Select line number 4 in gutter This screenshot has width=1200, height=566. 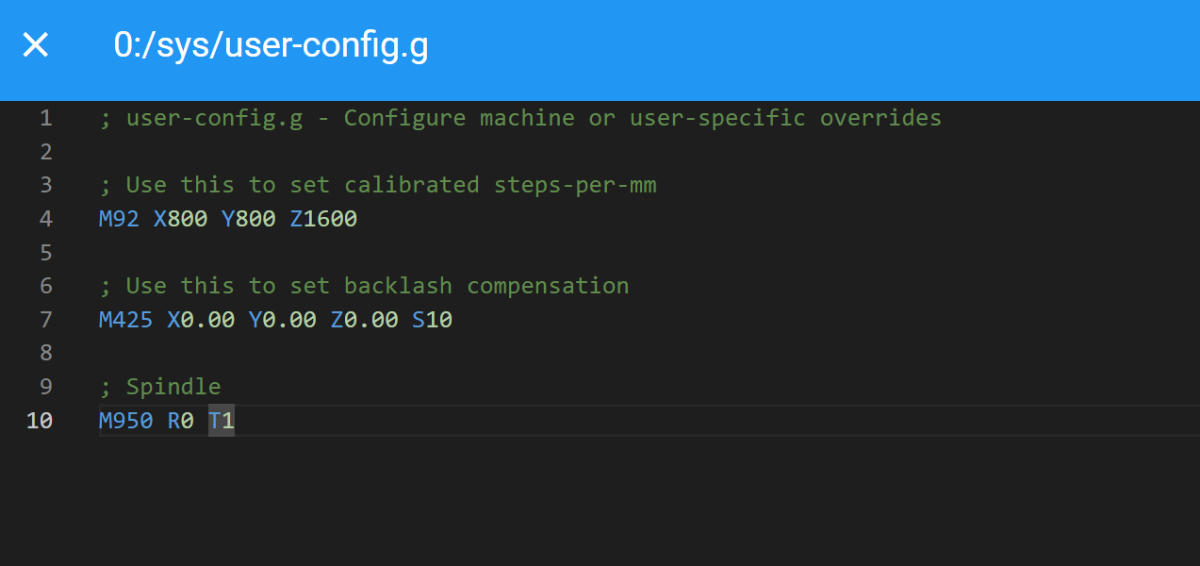(x=46, y=219)
